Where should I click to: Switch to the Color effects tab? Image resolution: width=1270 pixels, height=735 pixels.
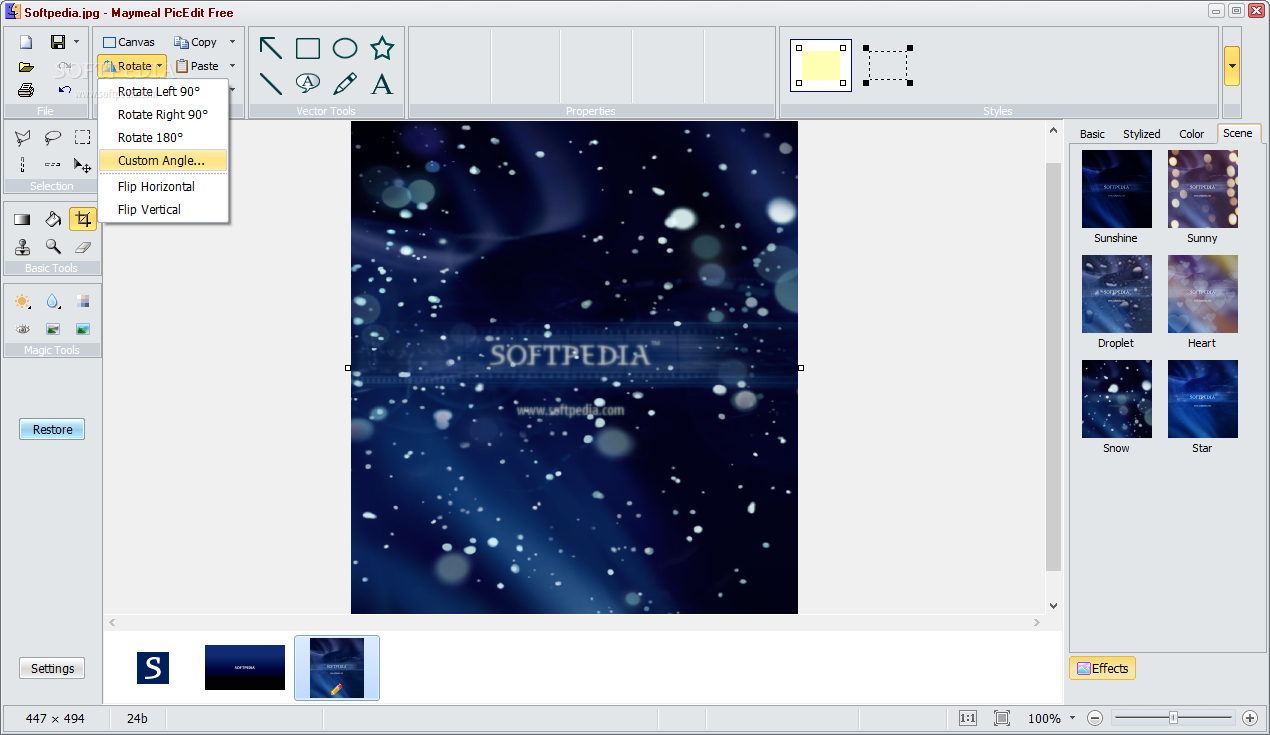[x=1191, y=134]
